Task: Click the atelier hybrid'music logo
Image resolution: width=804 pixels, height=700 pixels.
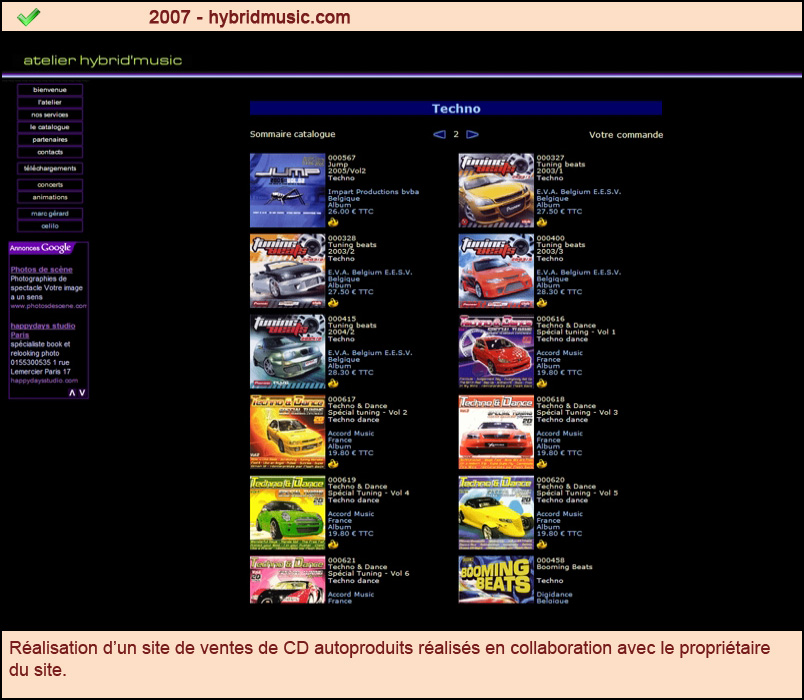Action: click(x=103, y=61)
